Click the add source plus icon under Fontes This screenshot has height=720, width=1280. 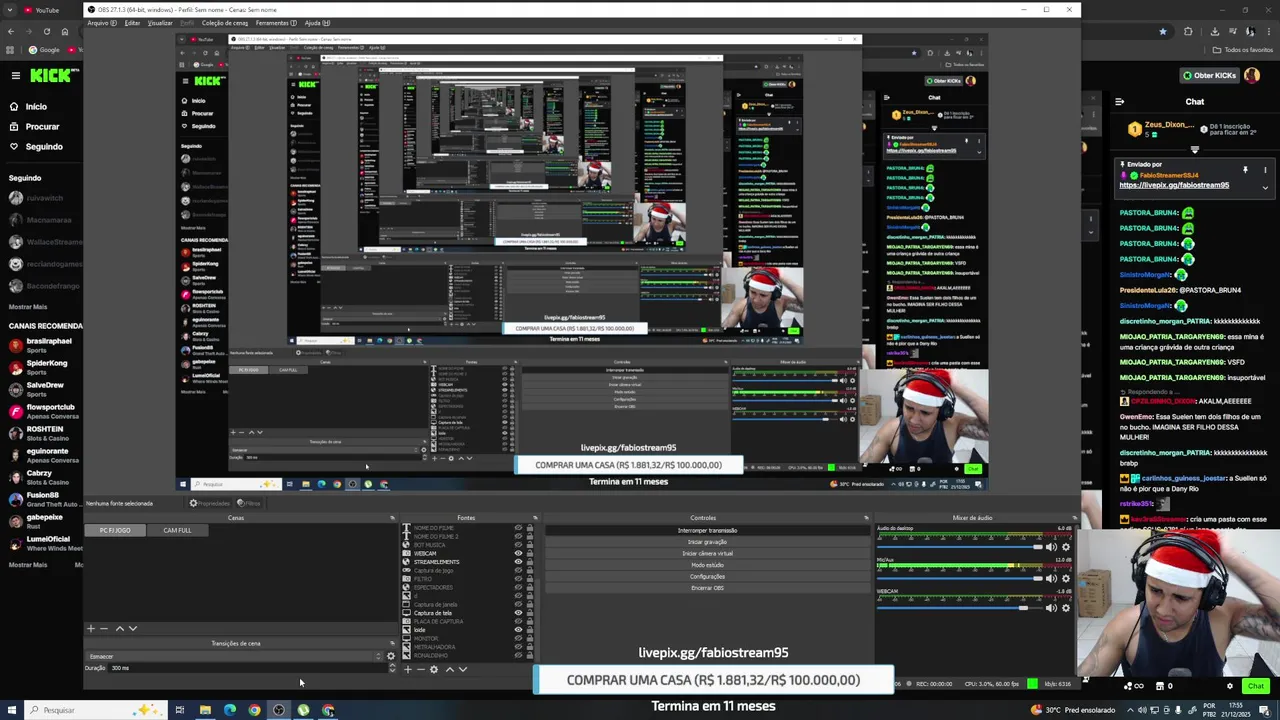point(407,669)
